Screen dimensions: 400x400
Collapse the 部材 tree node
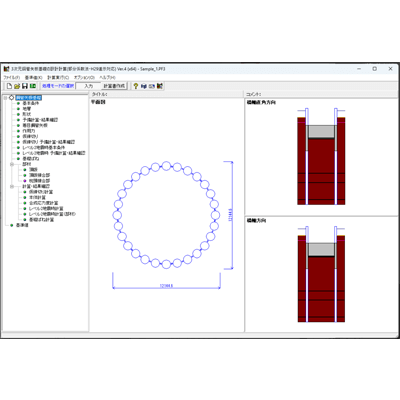[x=12, y=164]
